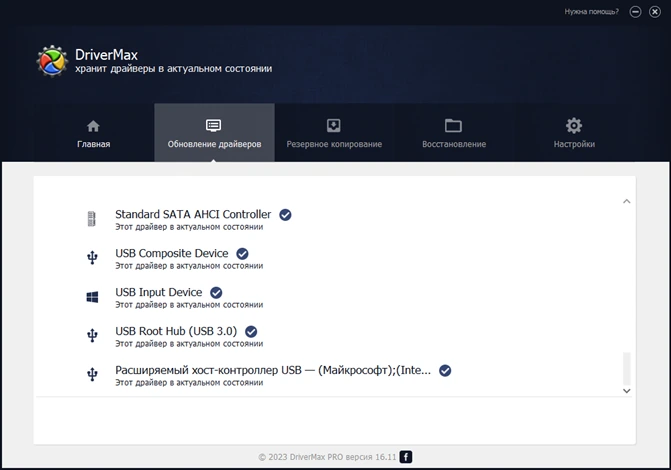Select Standard SATA AHCI Controller entry
Image resolution: width=671 pixels, height=470 pixels.
click(193, 214)
